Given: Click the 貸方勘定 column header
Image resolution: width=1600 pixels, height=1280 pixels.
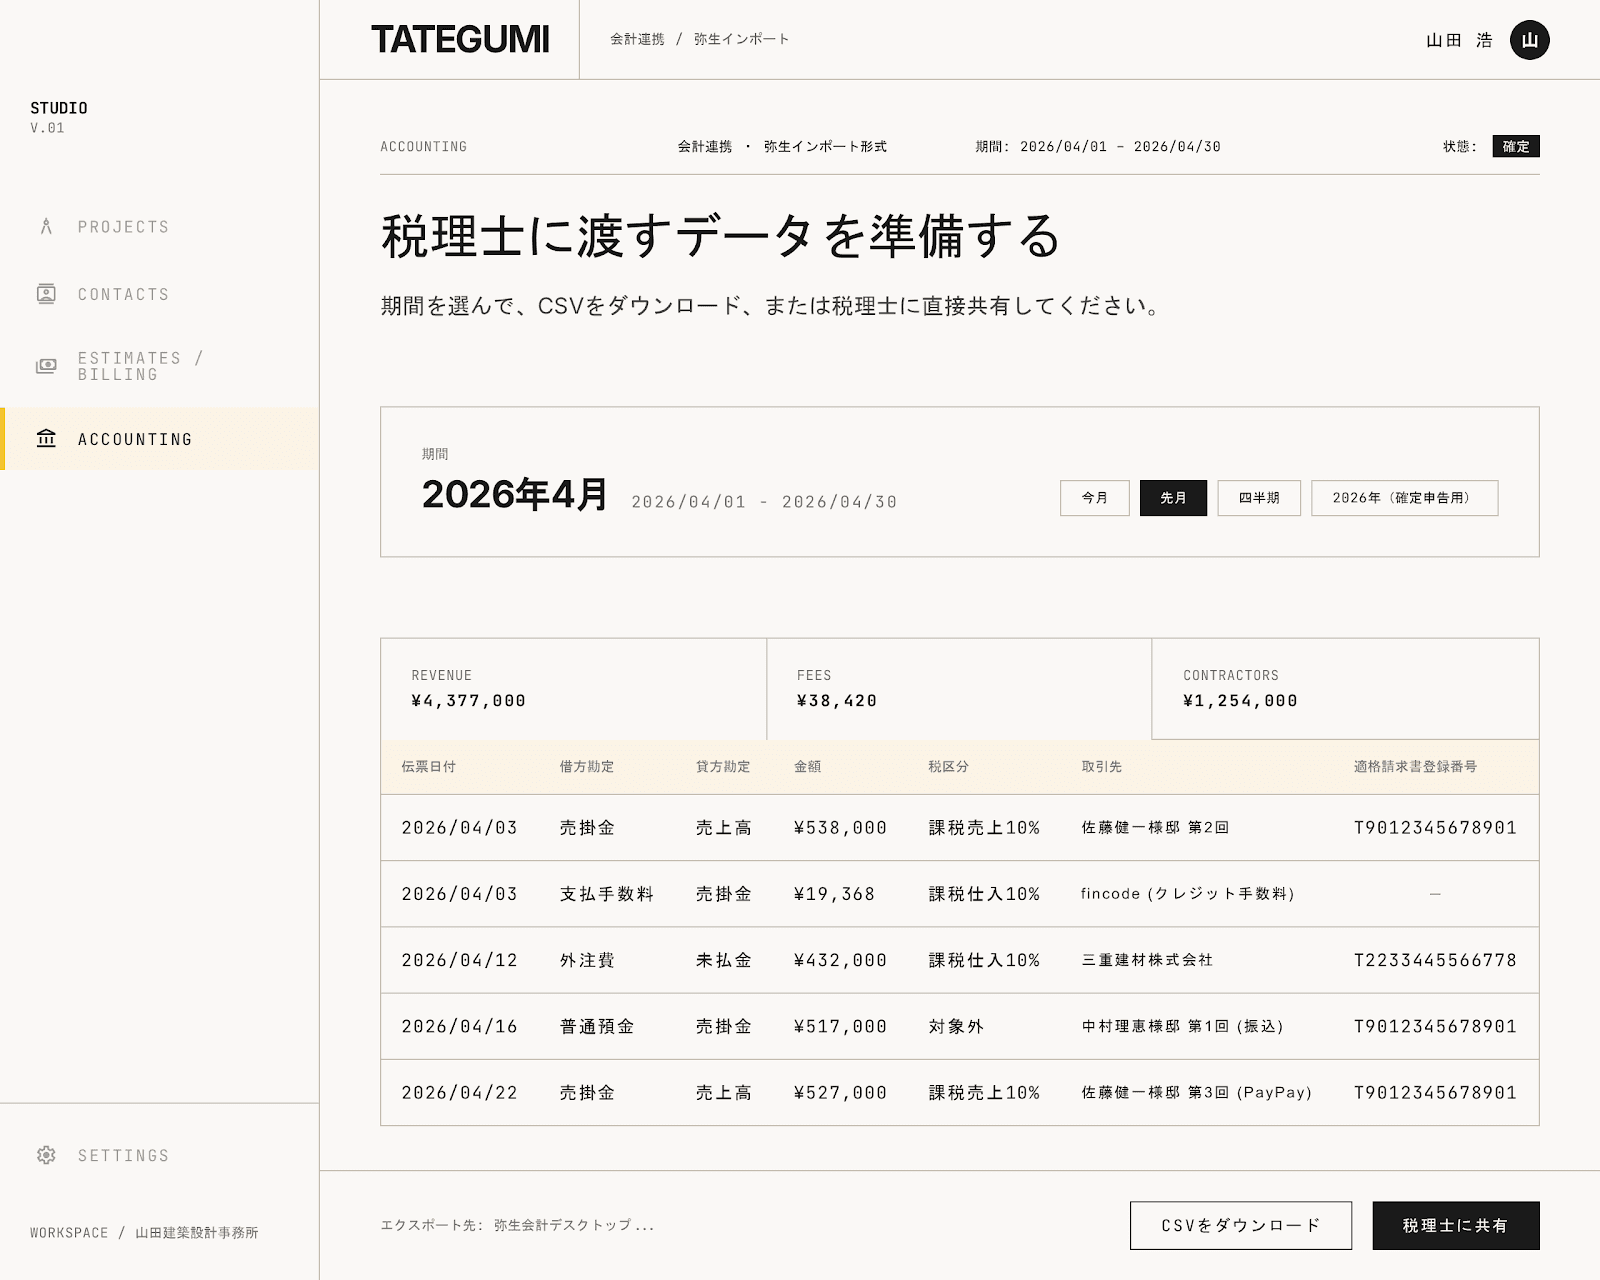Looking at the screenshot, I should 723,766.
